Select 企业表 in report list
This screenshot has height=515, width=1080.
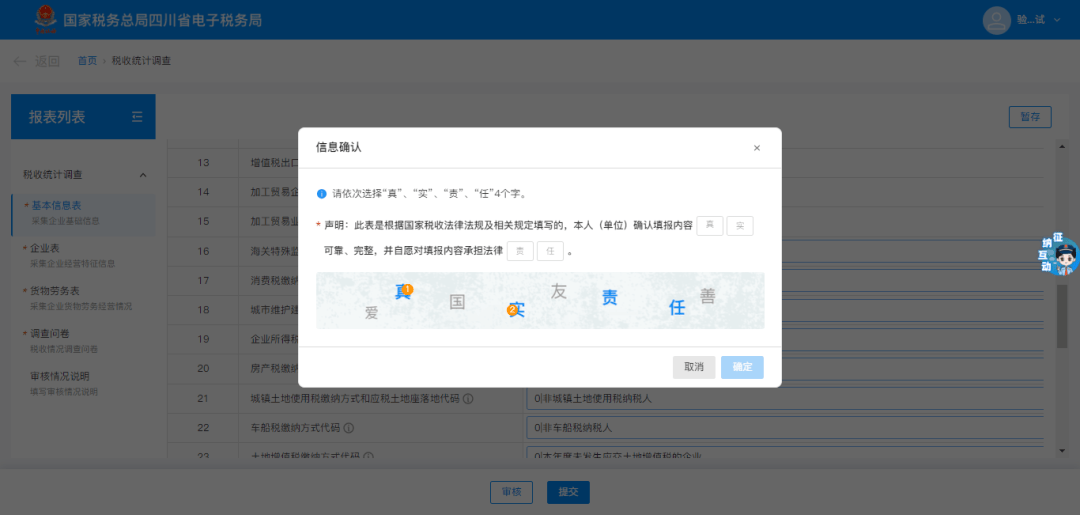(83, 255)
